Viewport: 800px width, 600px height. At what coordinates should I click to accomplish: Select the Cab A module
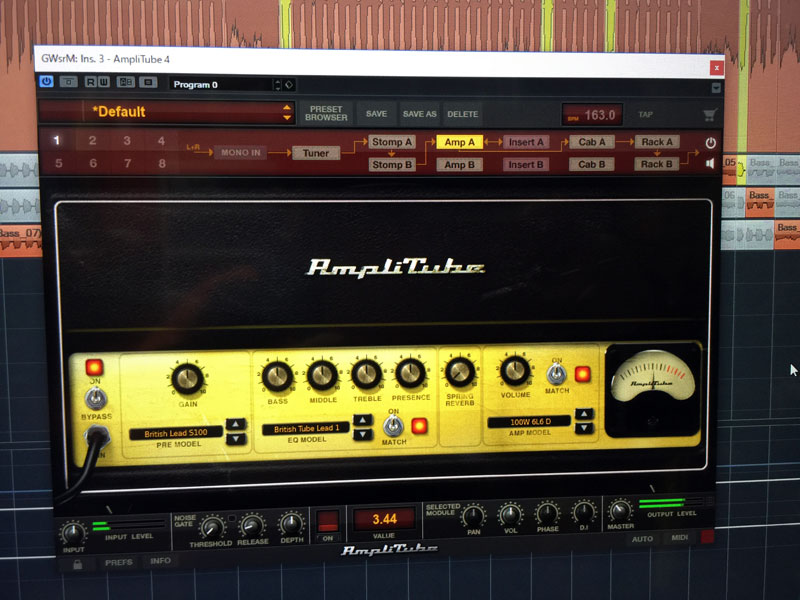[x=591, y=142]
